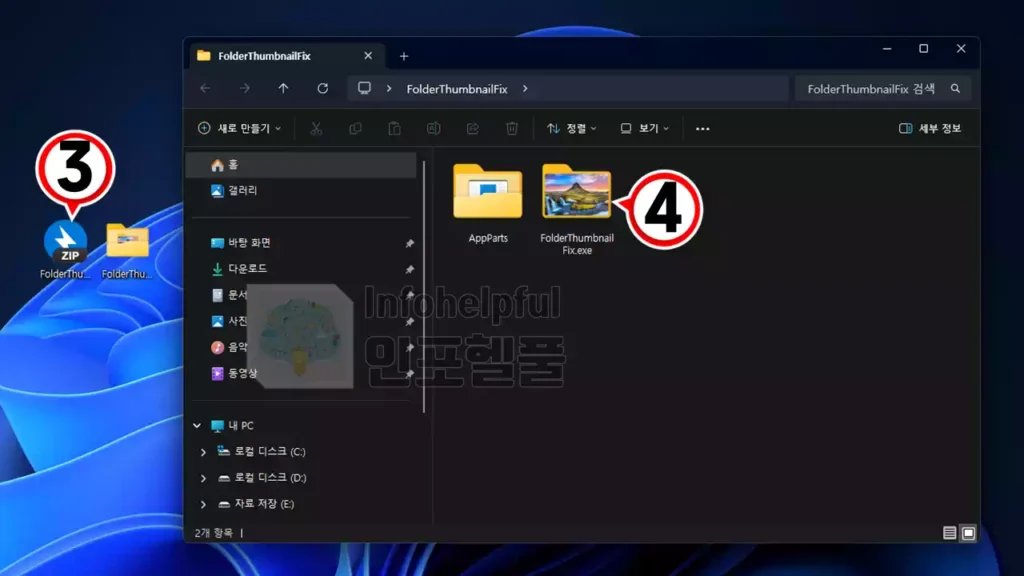Expand 자료 저장 (E:) drive node
Viewport: 1024px width, 576px height.
click(x=203, y=504)
